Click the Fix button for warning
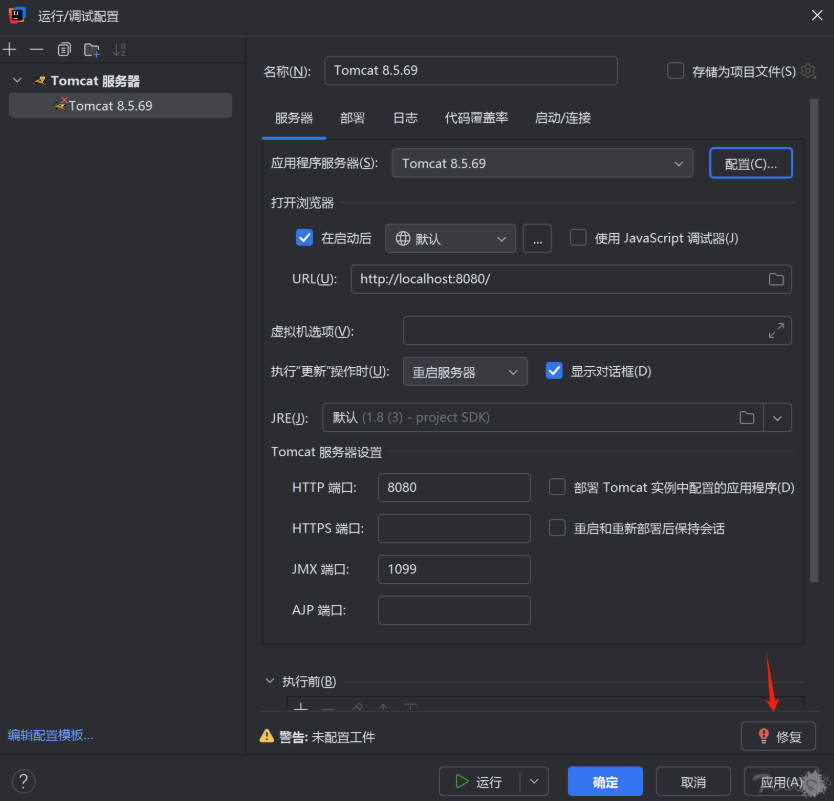Screen dimensions: 835x801 coord(778,736)
